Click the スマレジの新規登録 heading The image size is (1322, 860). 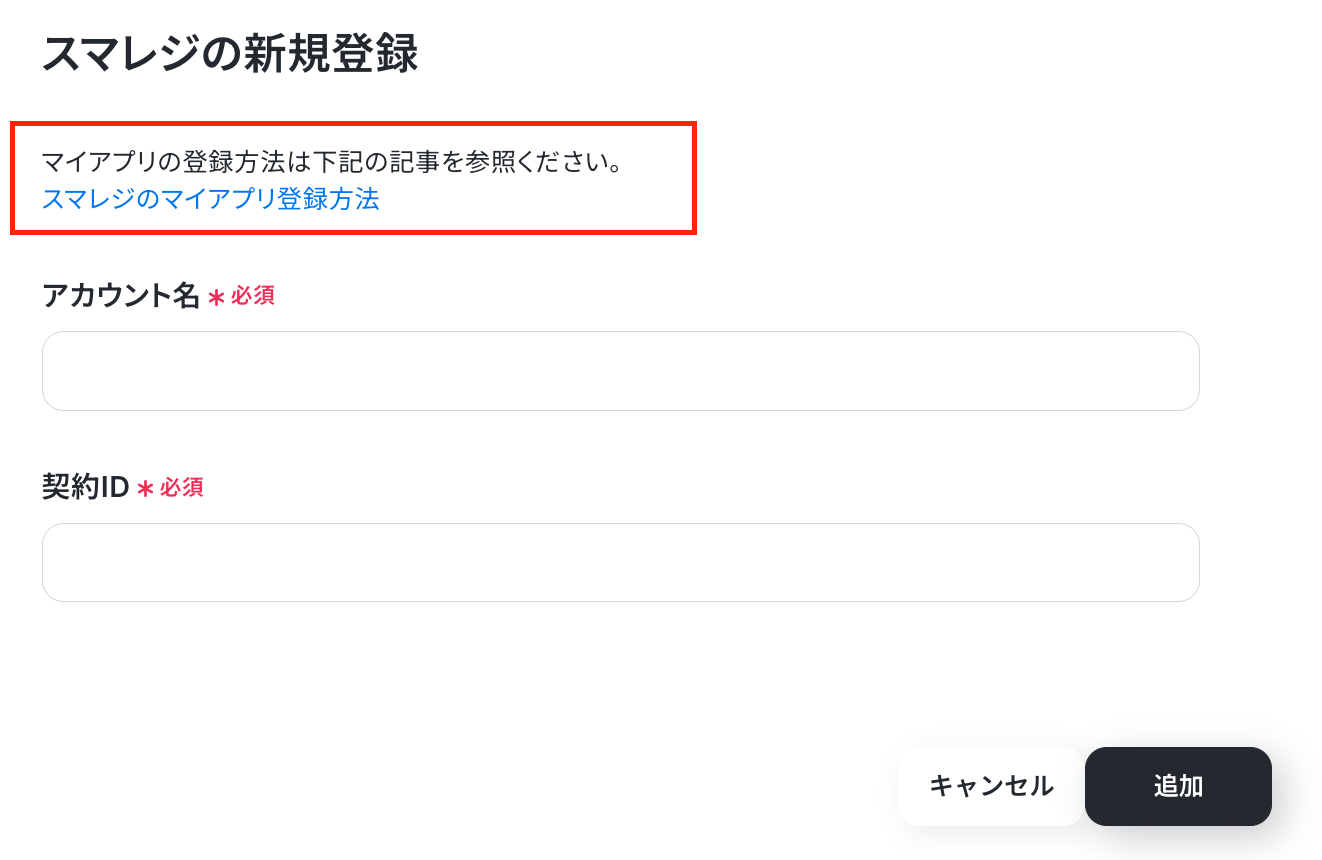[x=230, y=53]
